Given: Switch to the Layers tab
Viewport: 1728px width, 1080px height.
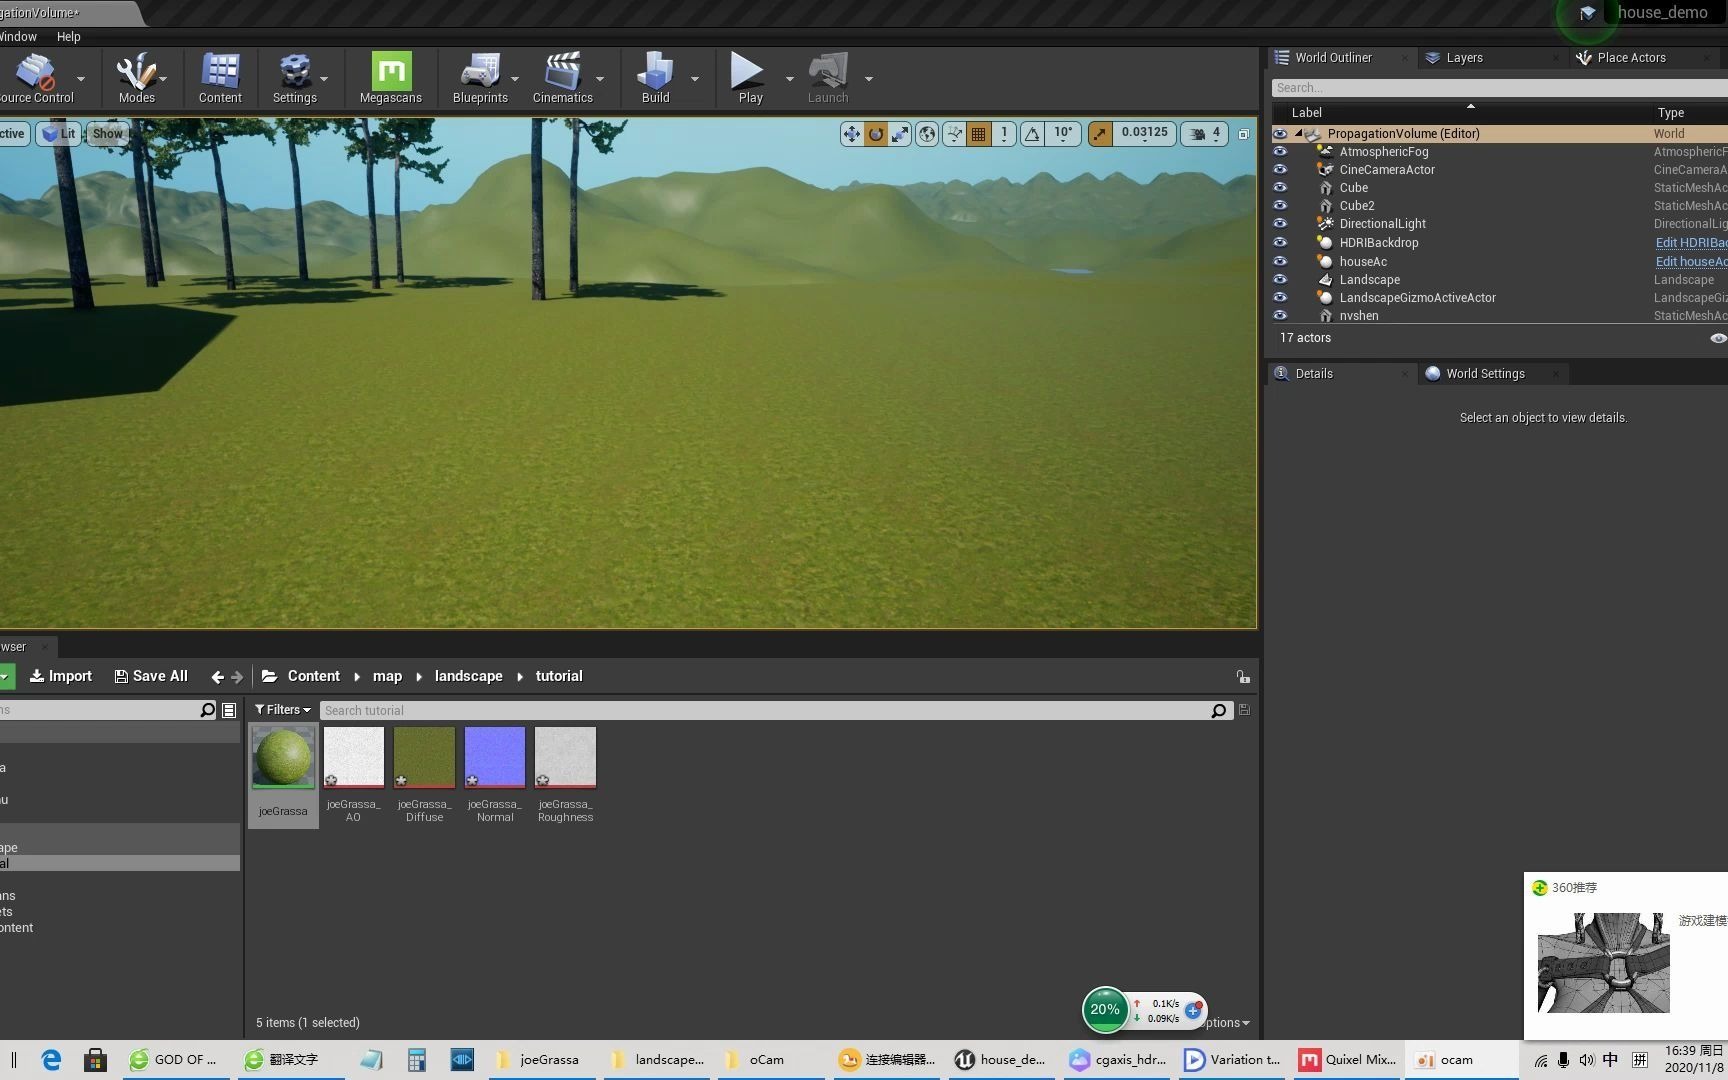Looking at the screenshot, I should click(x=1463, y=57).
